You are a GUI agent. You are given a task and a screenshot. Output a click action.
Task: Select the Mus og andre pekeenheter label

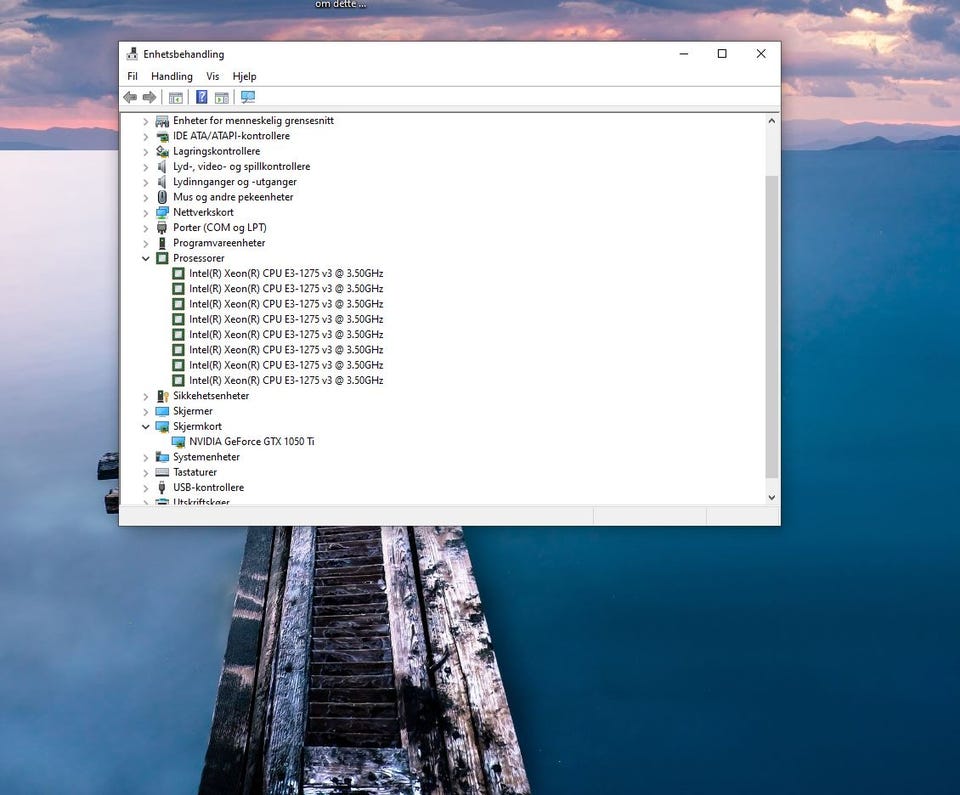coord(233,197)
